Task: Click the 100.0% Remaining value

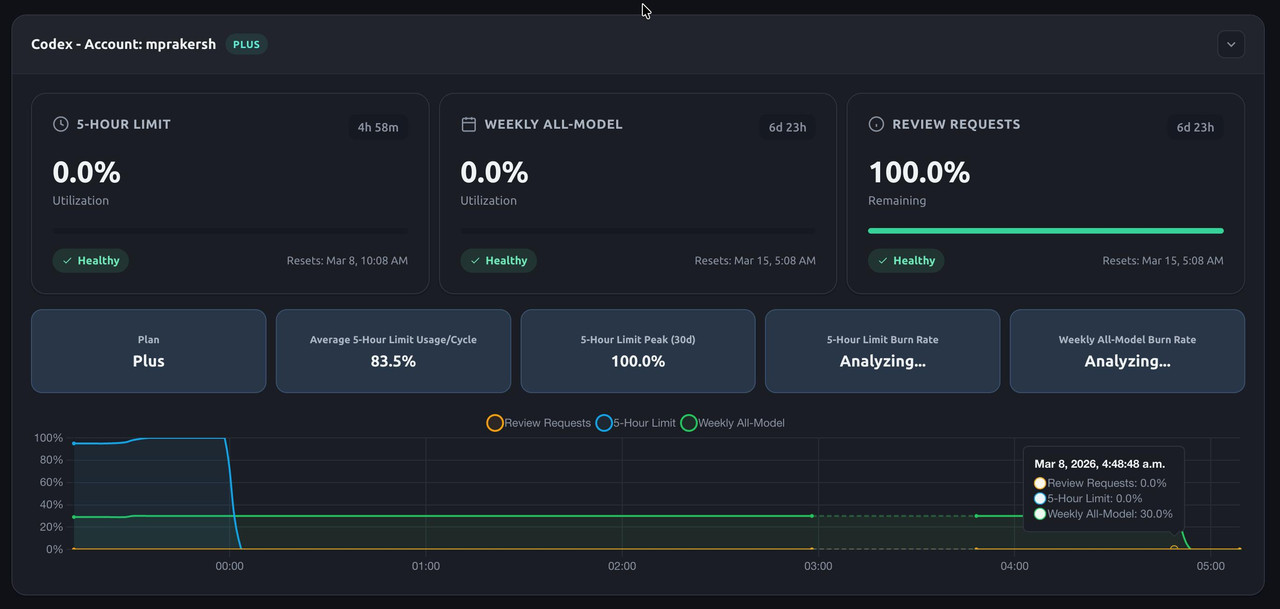Action: click(919, 172)
